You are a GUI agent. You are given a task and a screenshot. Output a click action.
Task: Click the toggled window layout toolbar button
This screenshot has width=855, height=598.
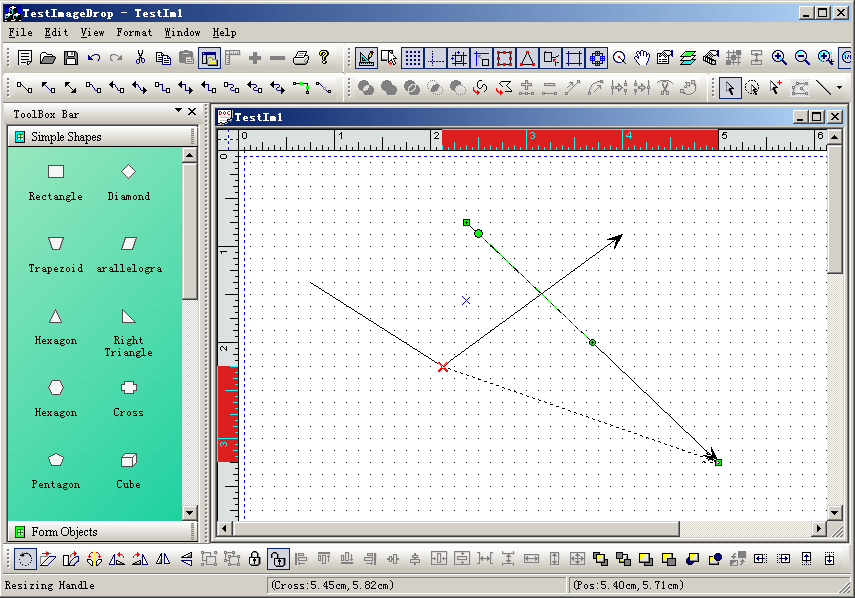point(209,58)
